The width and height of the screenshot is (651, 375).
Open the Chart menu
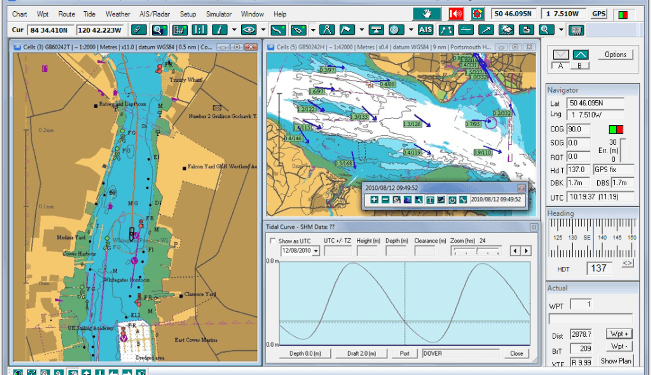pyautogui.click(x=19, y=14)
